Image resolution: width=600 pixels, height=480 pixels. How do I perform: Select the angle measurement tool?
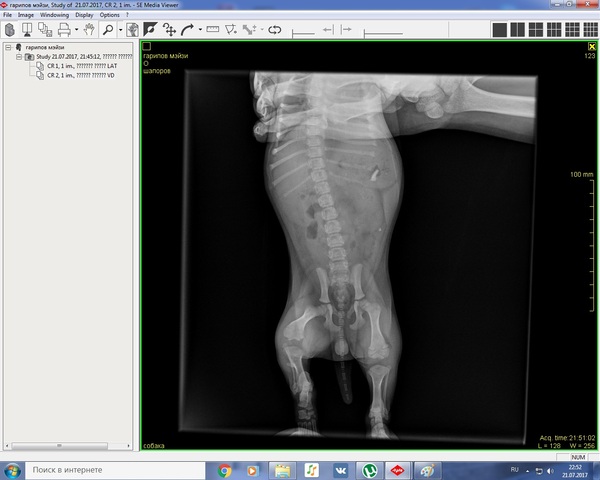pos(231,30)
